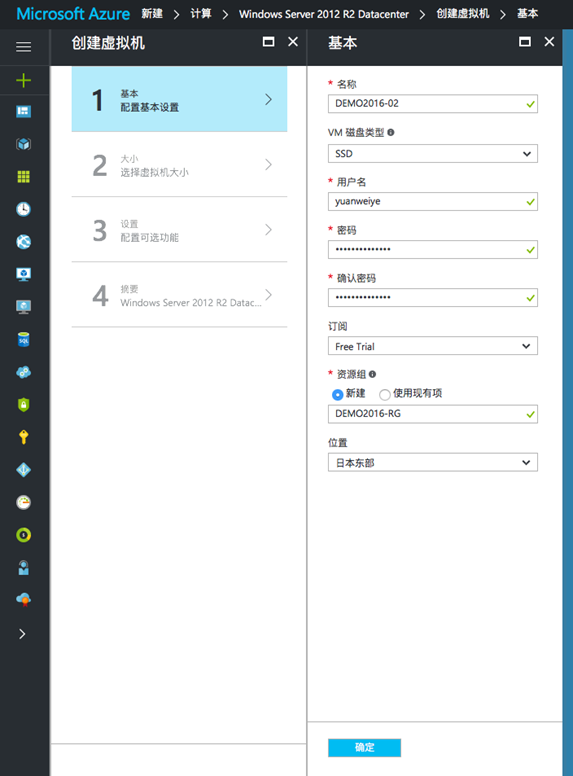This screenshot has width=573, height=776.
Task: Close the 创建虚拟机 blade
Action: coord(293,42)
